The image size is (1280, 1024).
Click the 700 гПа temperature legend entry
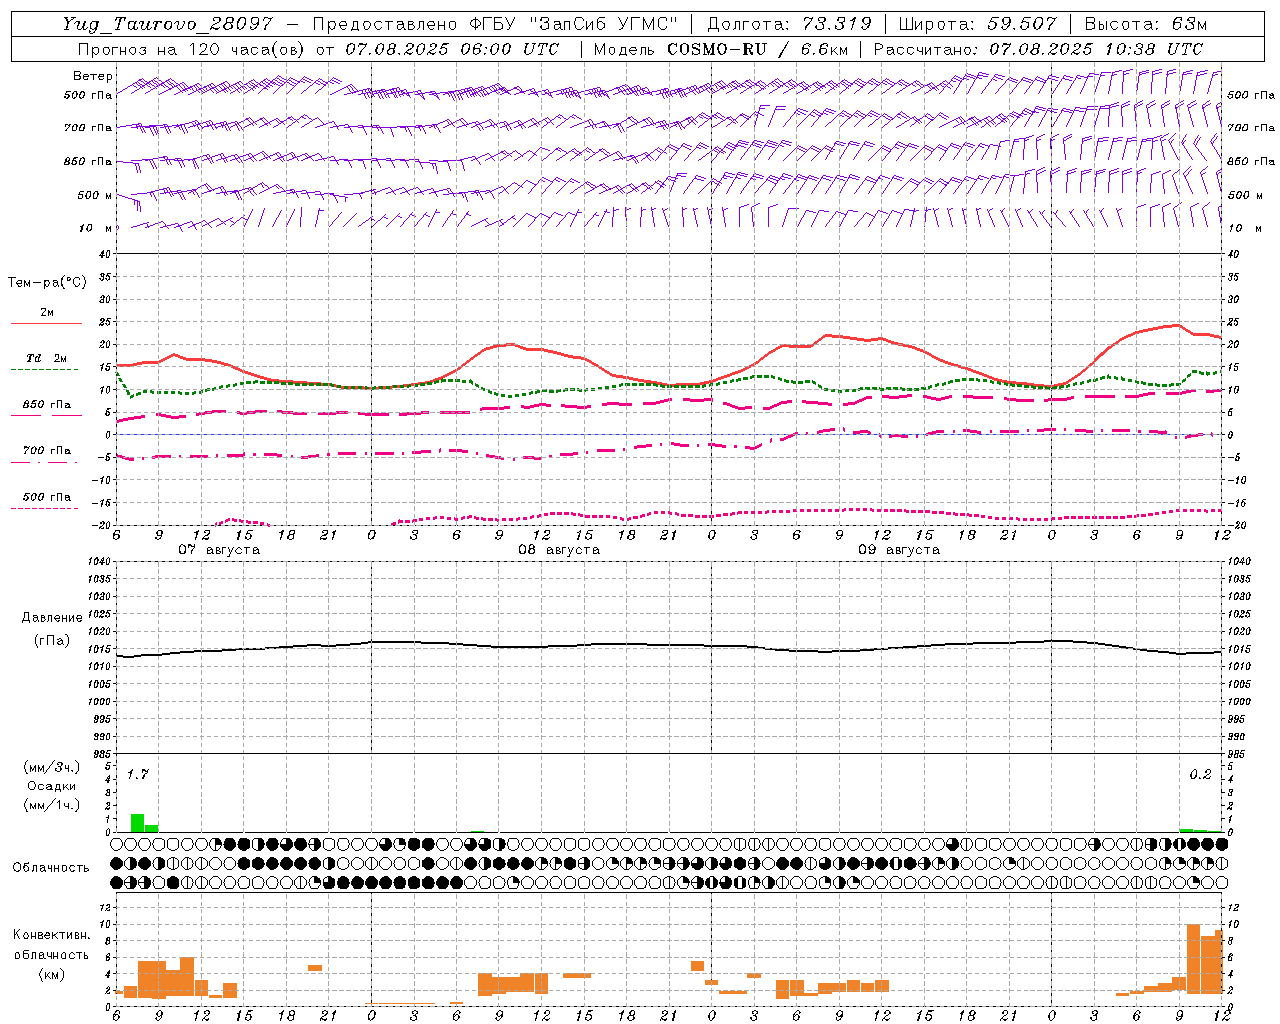tap(46, 451)
